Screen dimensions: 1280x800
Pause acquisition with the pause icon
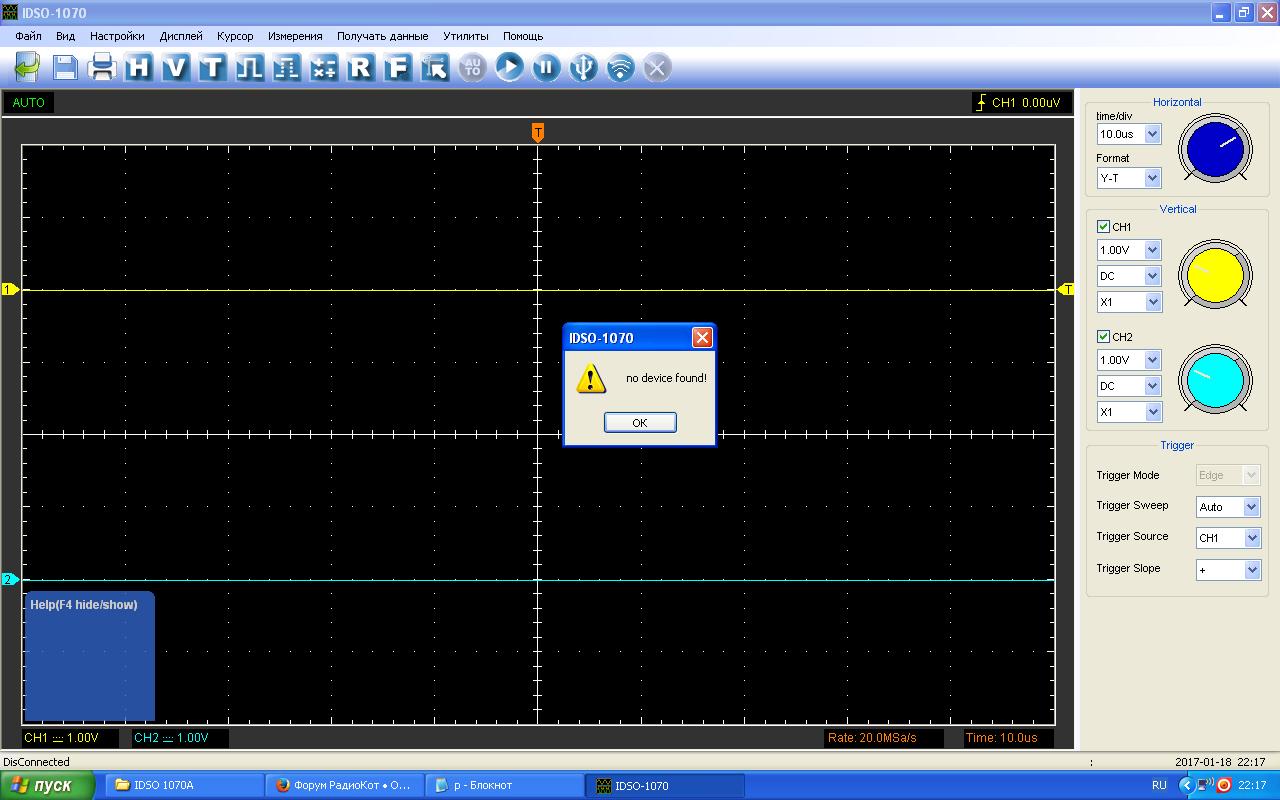(x=546, y=67)
